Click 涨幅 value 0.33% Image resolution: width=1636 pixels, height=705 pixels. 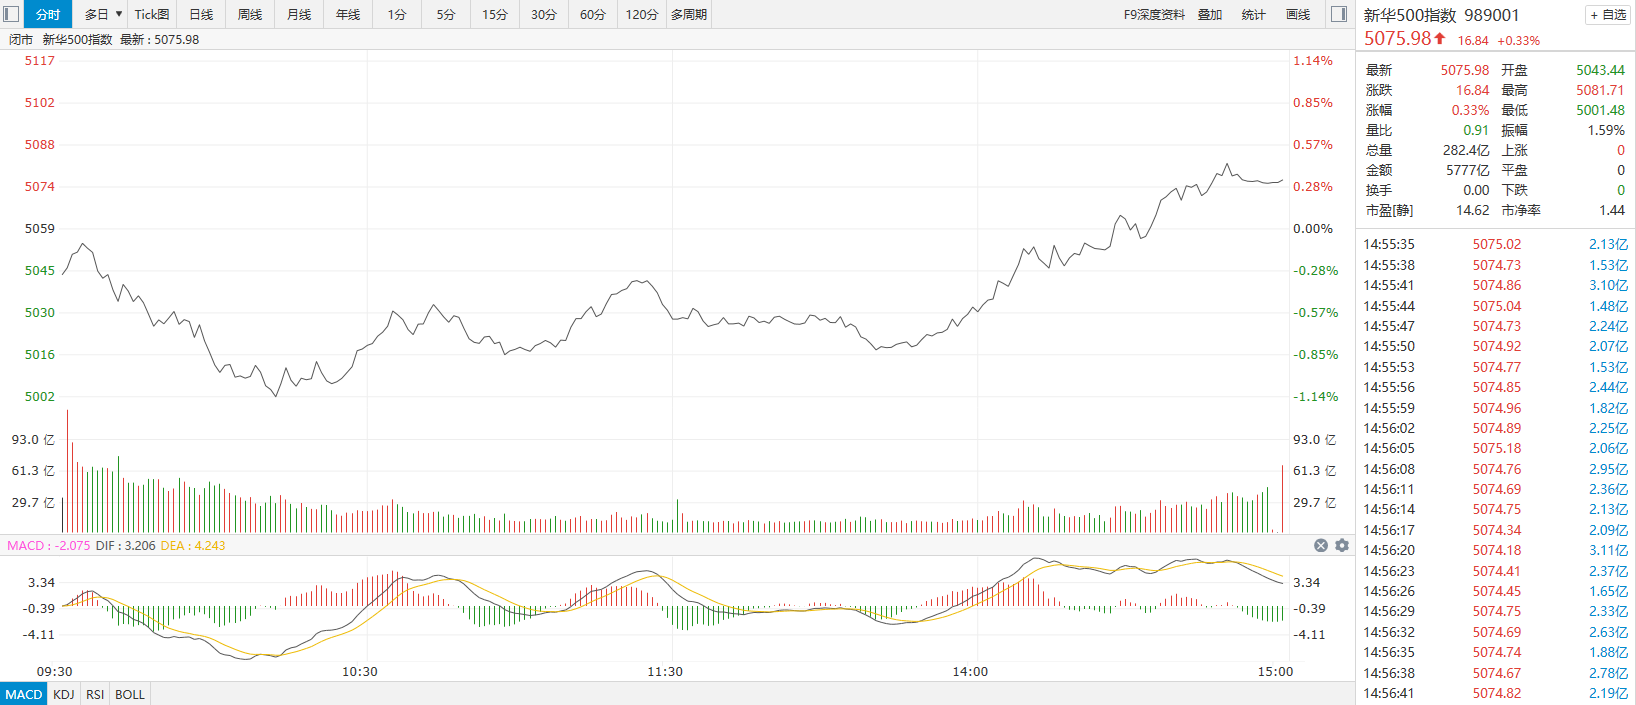1470,110
